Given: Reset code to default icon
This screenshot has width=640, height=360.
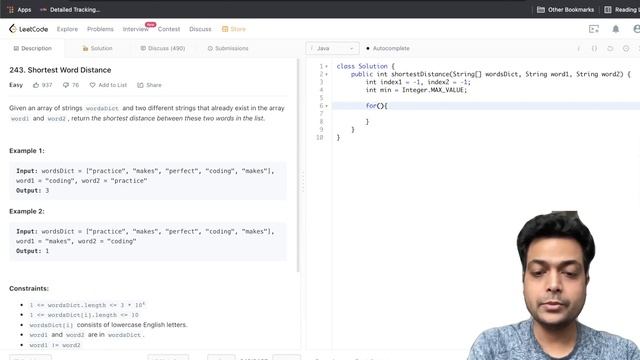Looking at the screenshot, I should pos(610,49).
